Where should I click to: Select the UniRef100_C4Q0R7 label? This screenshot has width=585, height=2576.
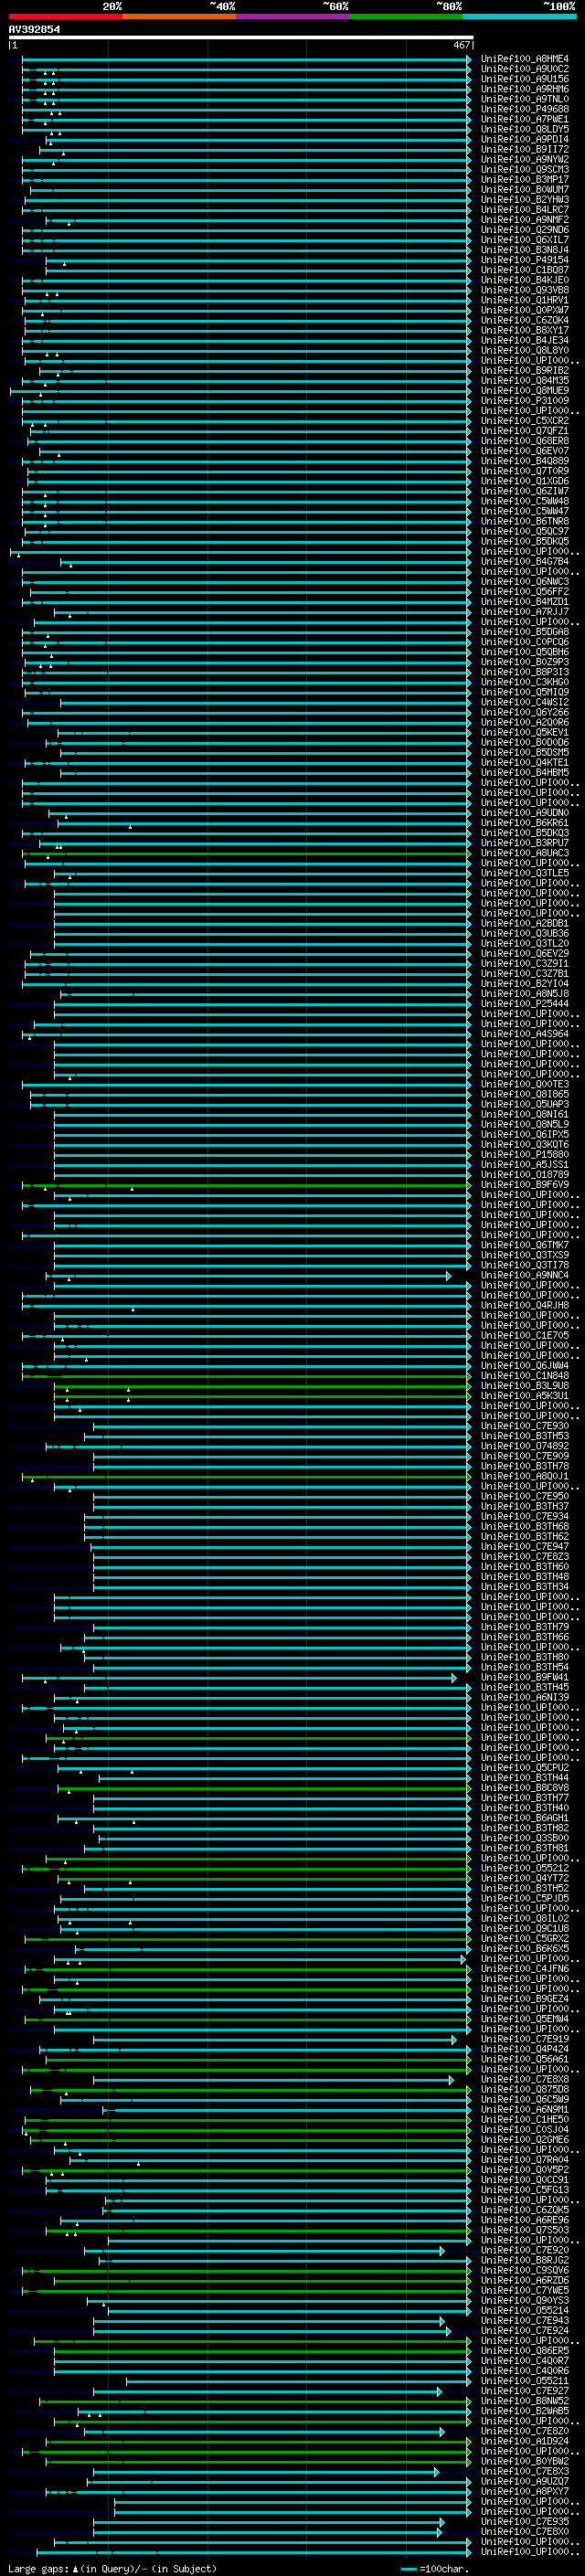pos(525,2361)
